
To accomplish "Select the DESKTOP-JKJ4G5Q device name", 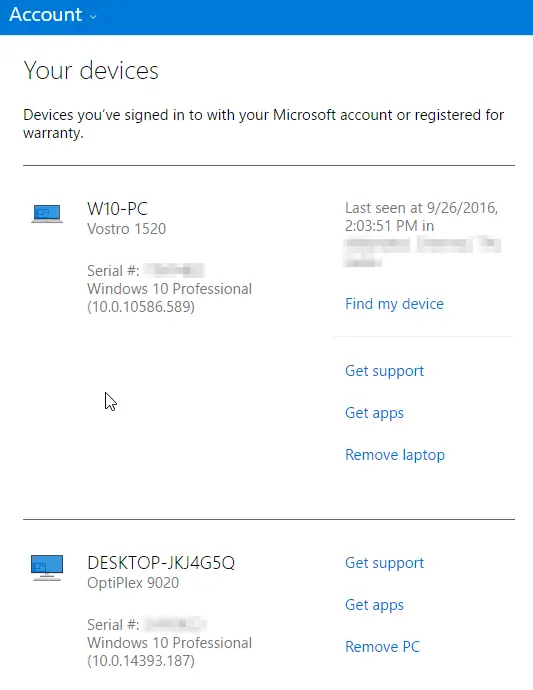I will click(x=161, y=563).
